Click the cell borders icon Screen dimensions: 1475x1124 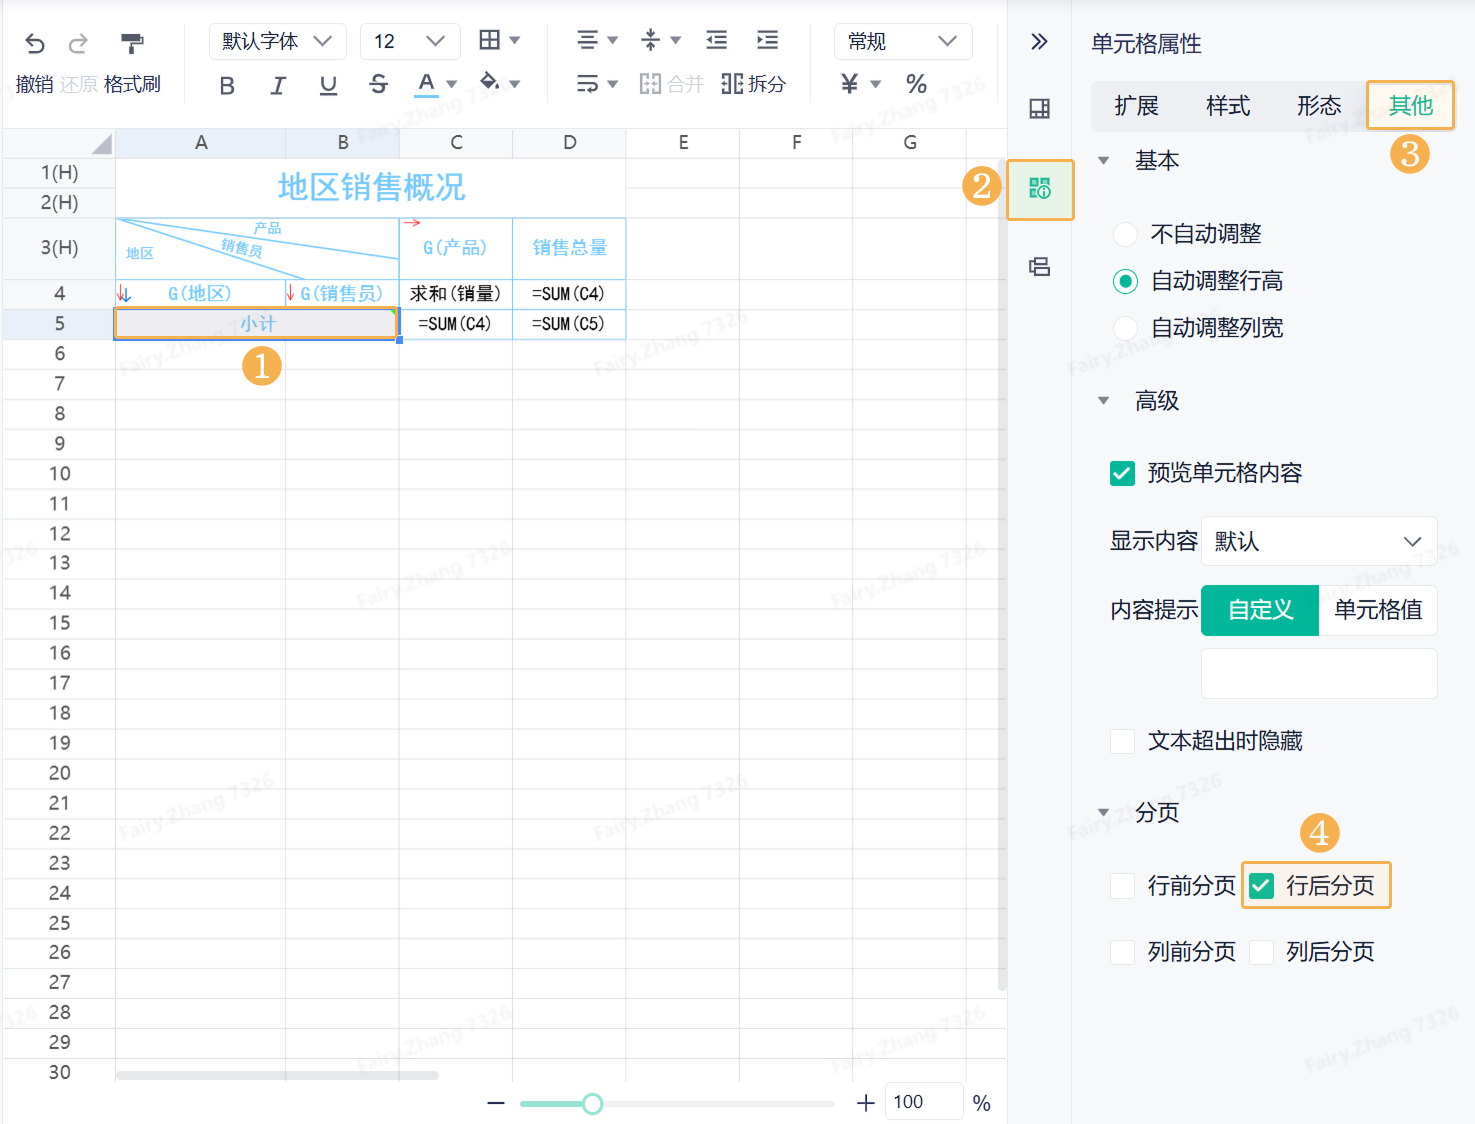[489, 40]
